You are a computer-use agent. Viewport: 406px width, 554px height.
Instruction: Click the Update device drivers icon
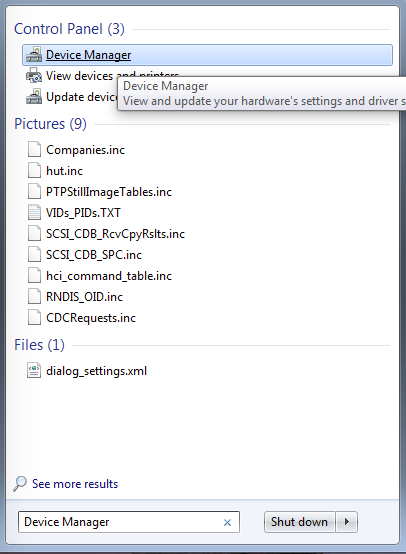(34, 97)
